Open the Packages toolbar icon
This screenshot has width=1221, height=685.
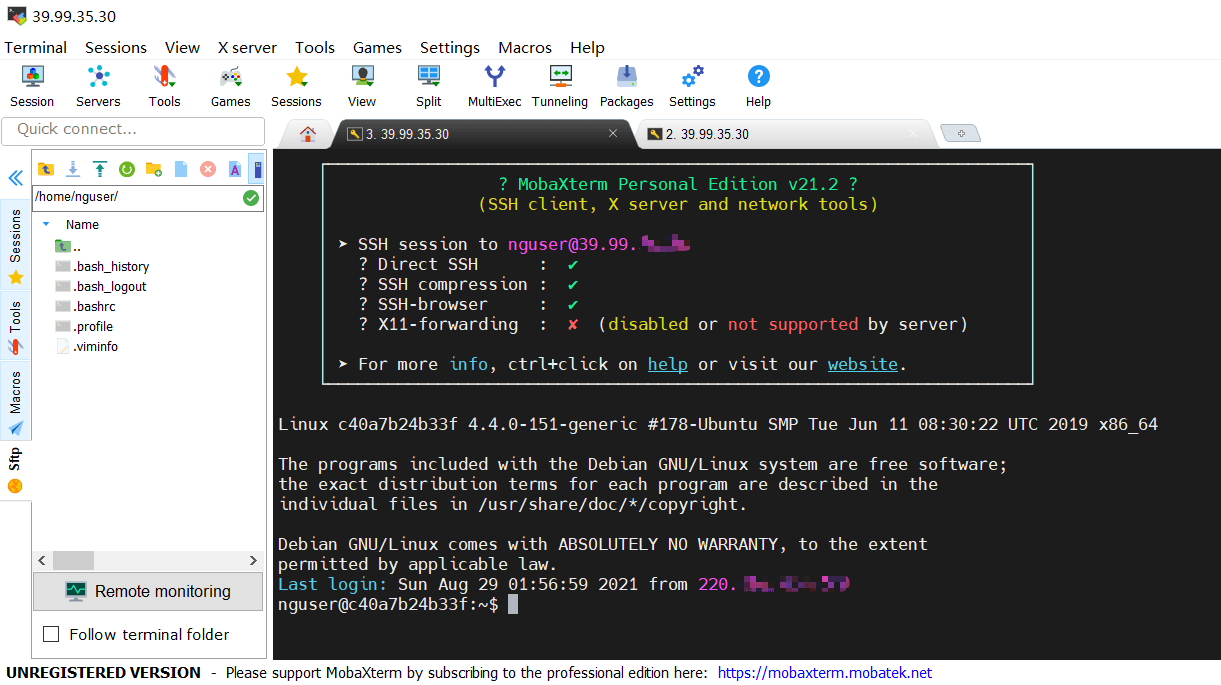(626, 86)
